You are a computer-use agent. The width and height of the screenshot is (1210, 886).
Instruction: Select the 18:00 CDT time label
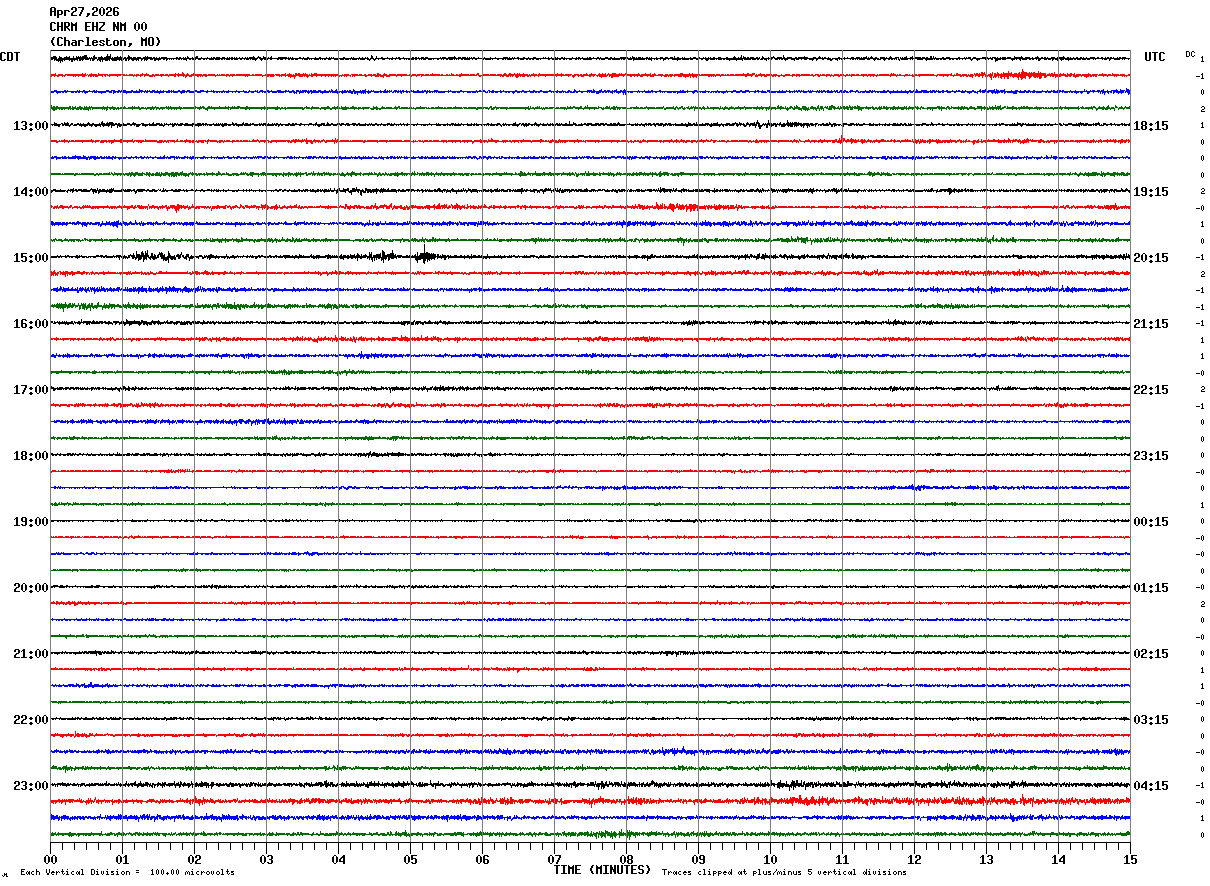pyautogui.click(x=31, y=456)
